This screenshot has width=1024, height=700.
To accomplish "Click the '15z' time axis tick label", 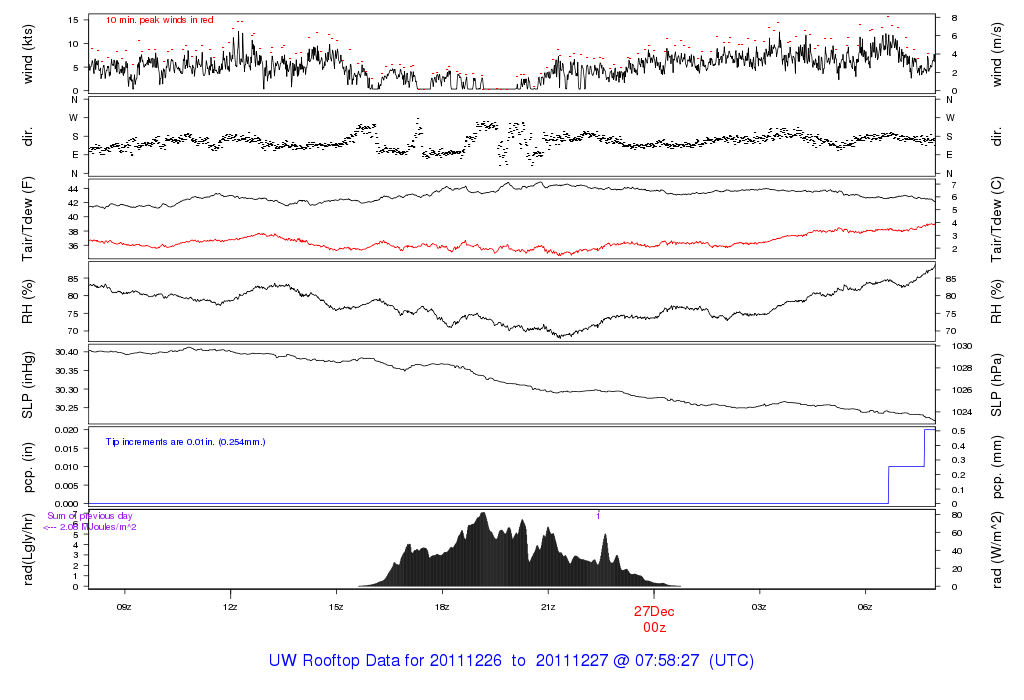I will [336, 607].
